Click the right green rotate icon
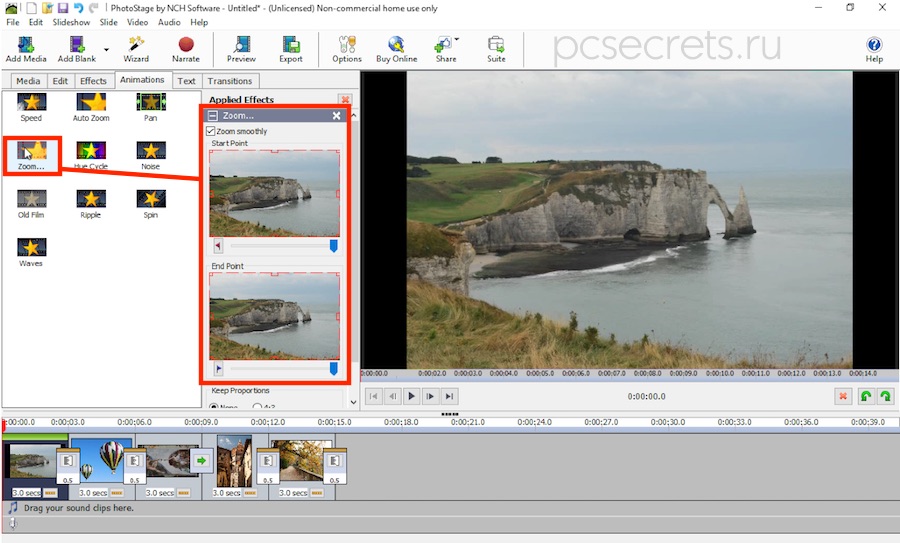This screenshot has width=900, height=543. (886, 396)
